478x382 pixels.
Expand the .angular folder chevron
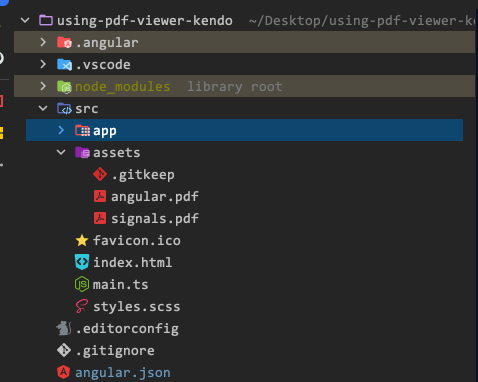43,42
